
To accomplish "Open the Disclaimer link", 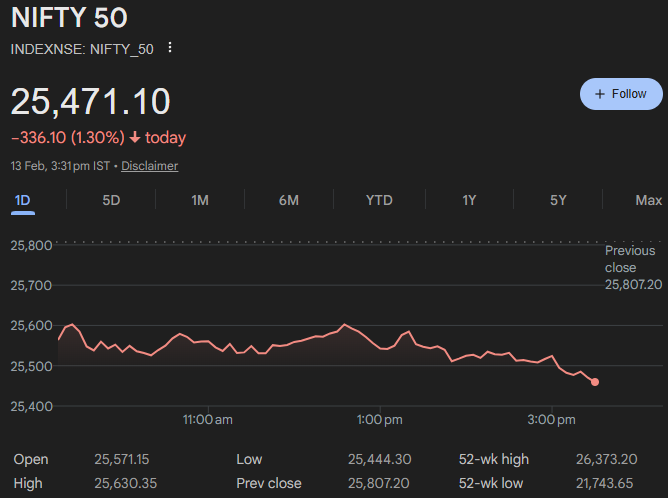I will coord(149,166).
